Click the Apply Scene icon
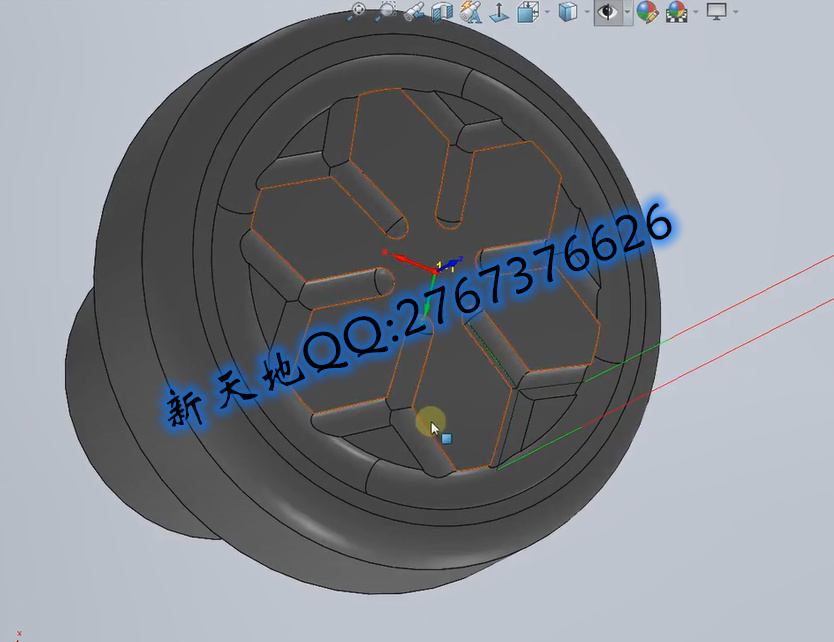834x642 pixels. pyautogui.click(x=677, y=12)
